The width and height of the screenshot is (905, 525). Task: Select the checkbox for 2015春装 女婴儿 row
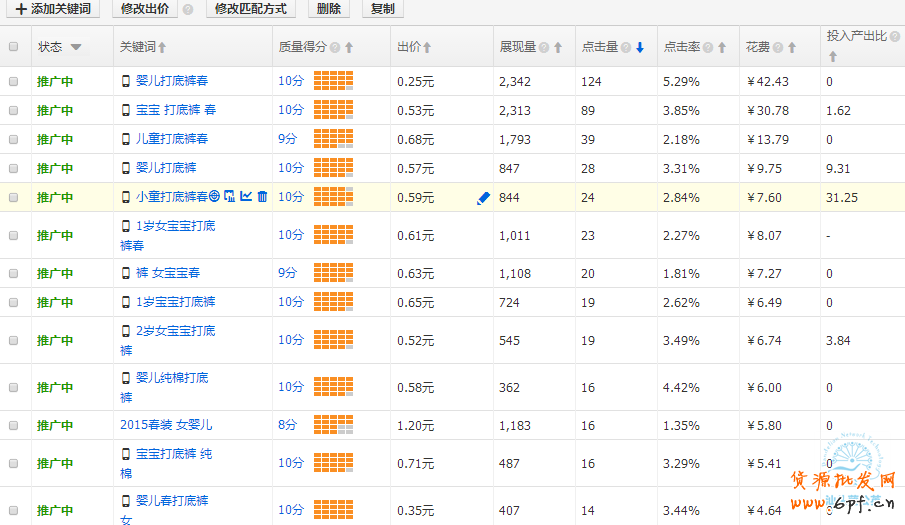click(14, 425)
